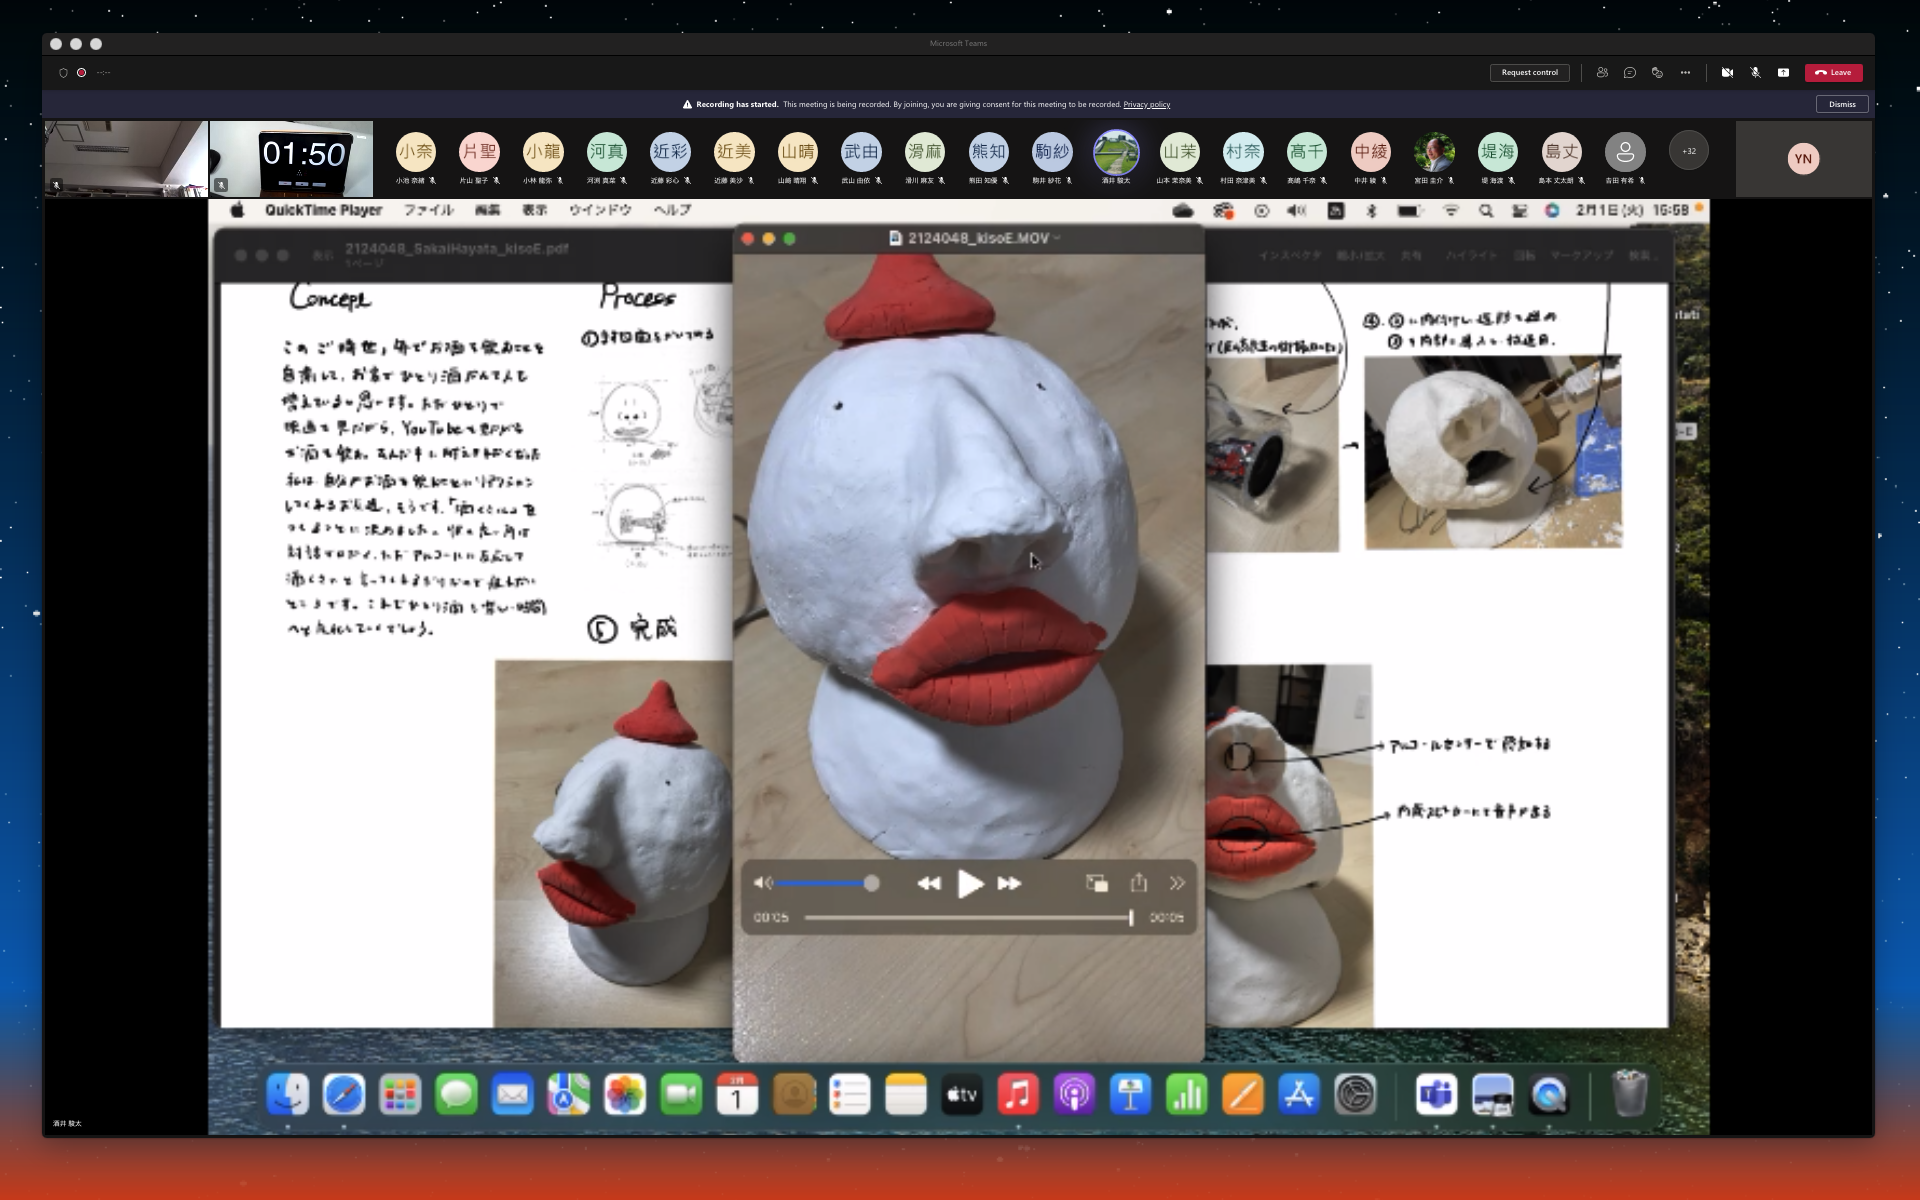The height and width of the screenshot is (1200, 1920).
Task: Open the ファイル menu in QuickTime
Action: click(x=428, y=210)
